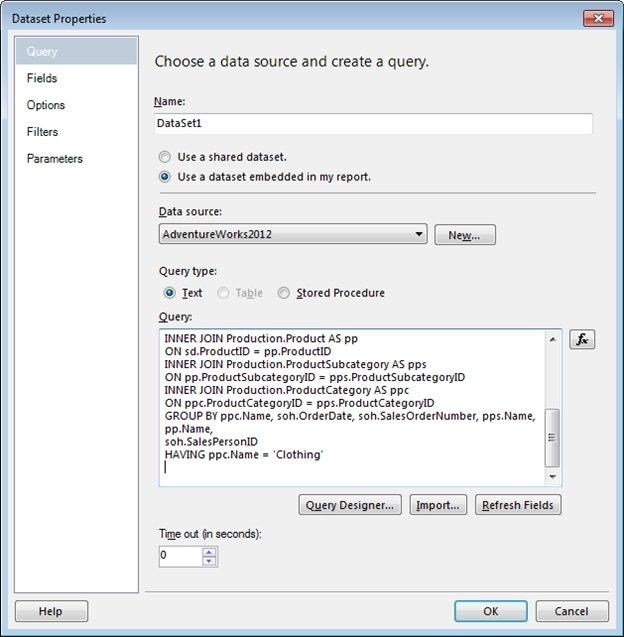The width and height of the screenshot is (624, 637).
Task: Click the dataset Name field
Action: pyautogui.click(x=373, y=123)
